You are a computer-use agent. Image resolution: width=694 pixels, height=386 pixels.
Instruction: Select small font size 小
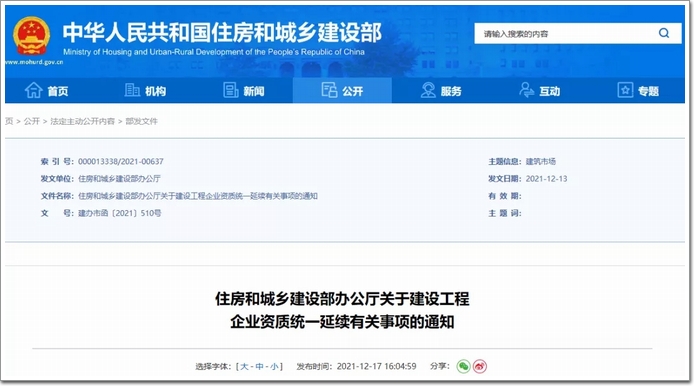274,367
